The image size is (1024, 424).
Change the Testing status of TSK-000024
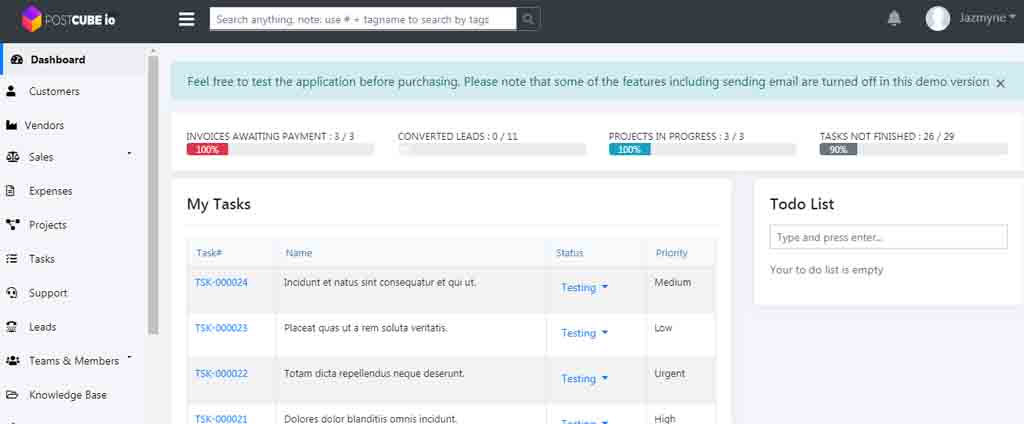tap(584, 287)
